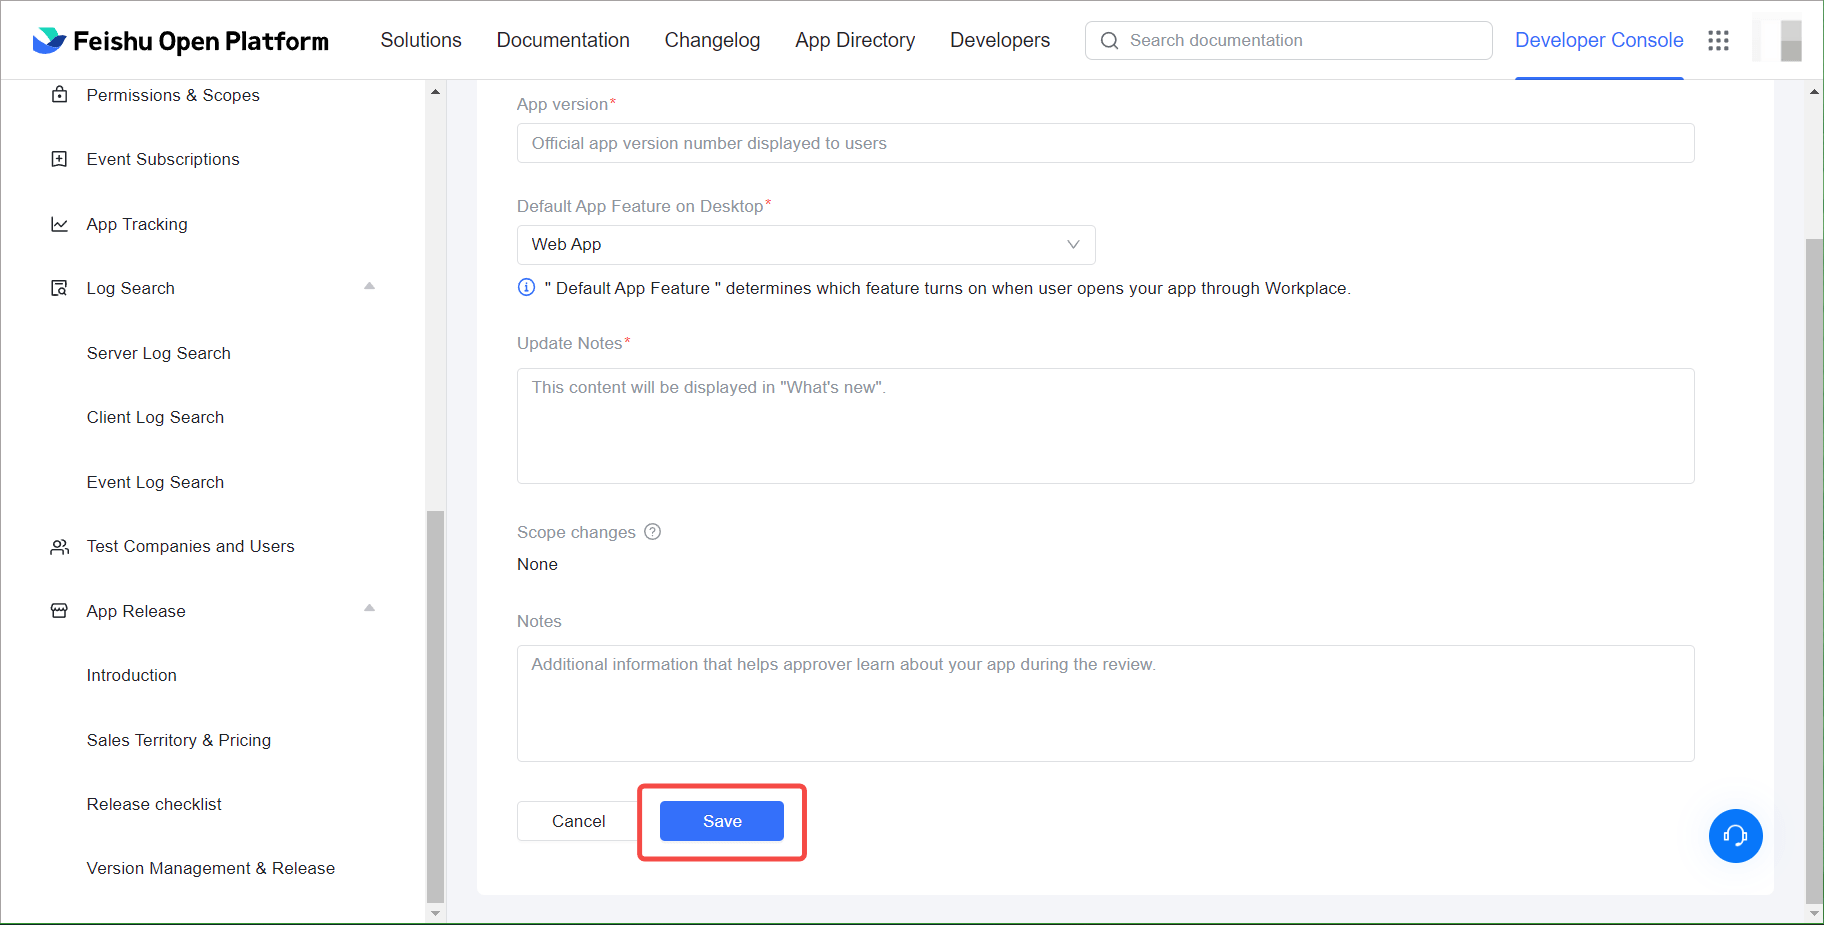This screenshot has width=1824, height=925.
Task: Collapse the App Release section
Action: (x=369, y=609)
